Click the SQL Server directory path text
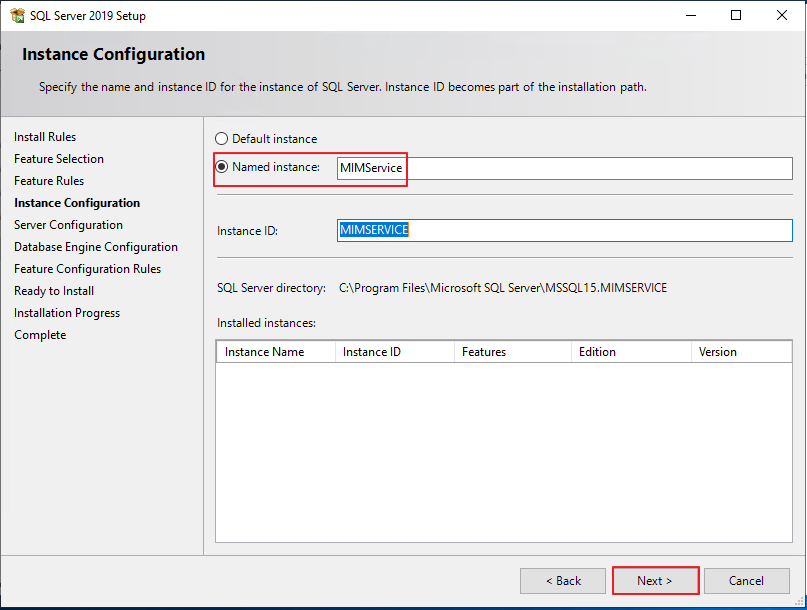The image size is (807, 610). pos(503,288)
